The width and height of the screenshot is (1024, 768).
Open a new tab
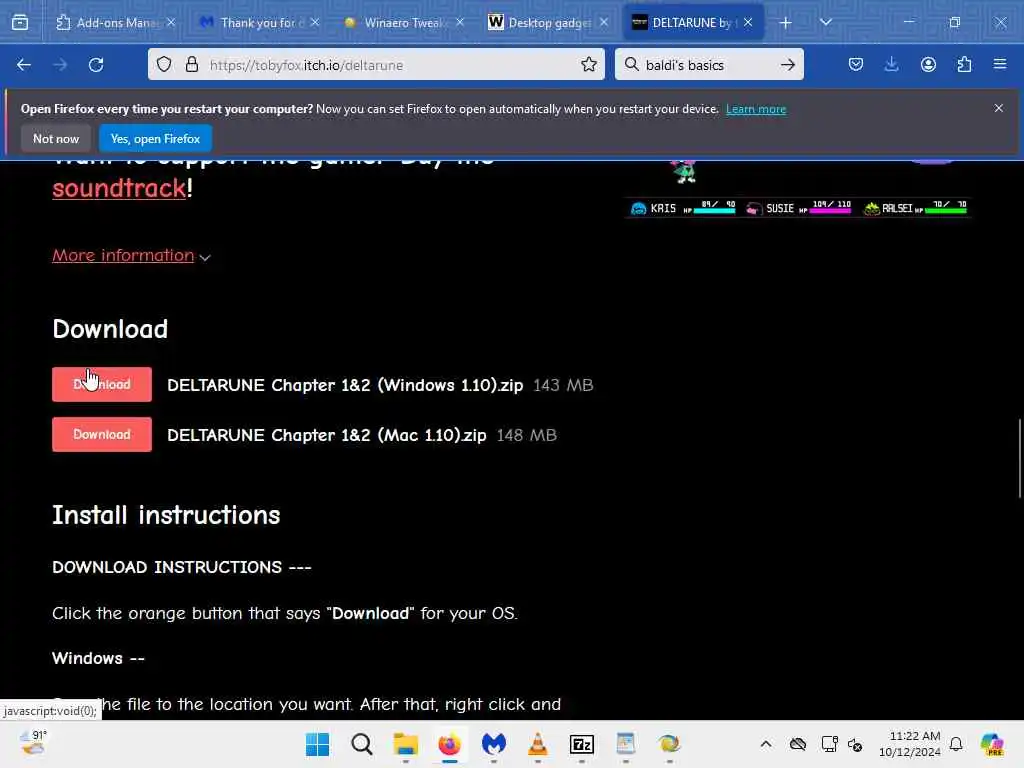point(785,23)
